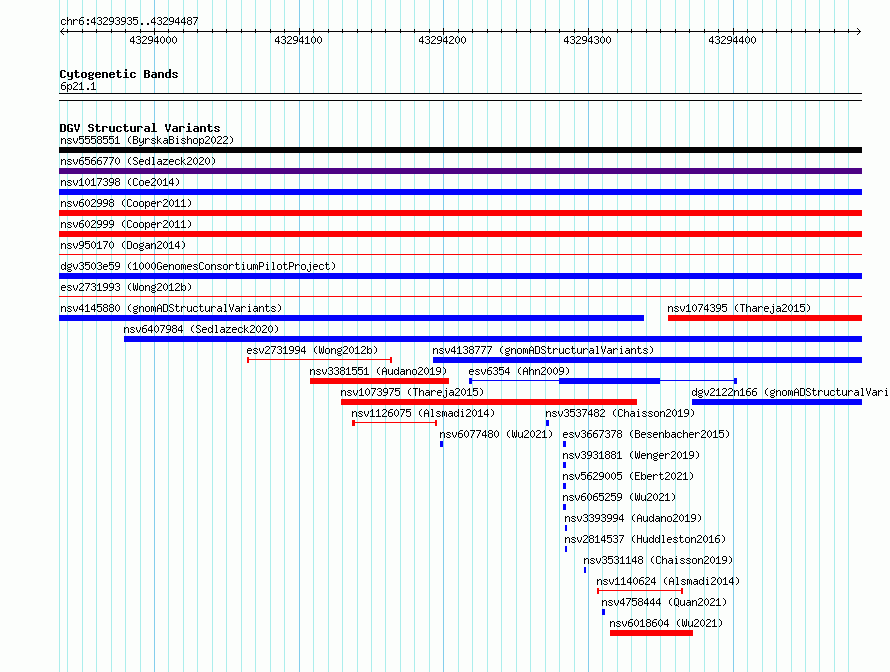Click the nsv5558551 (ByrskaBishop2022) variant label
The image size is (890, 672).
[x=147, y=140]
